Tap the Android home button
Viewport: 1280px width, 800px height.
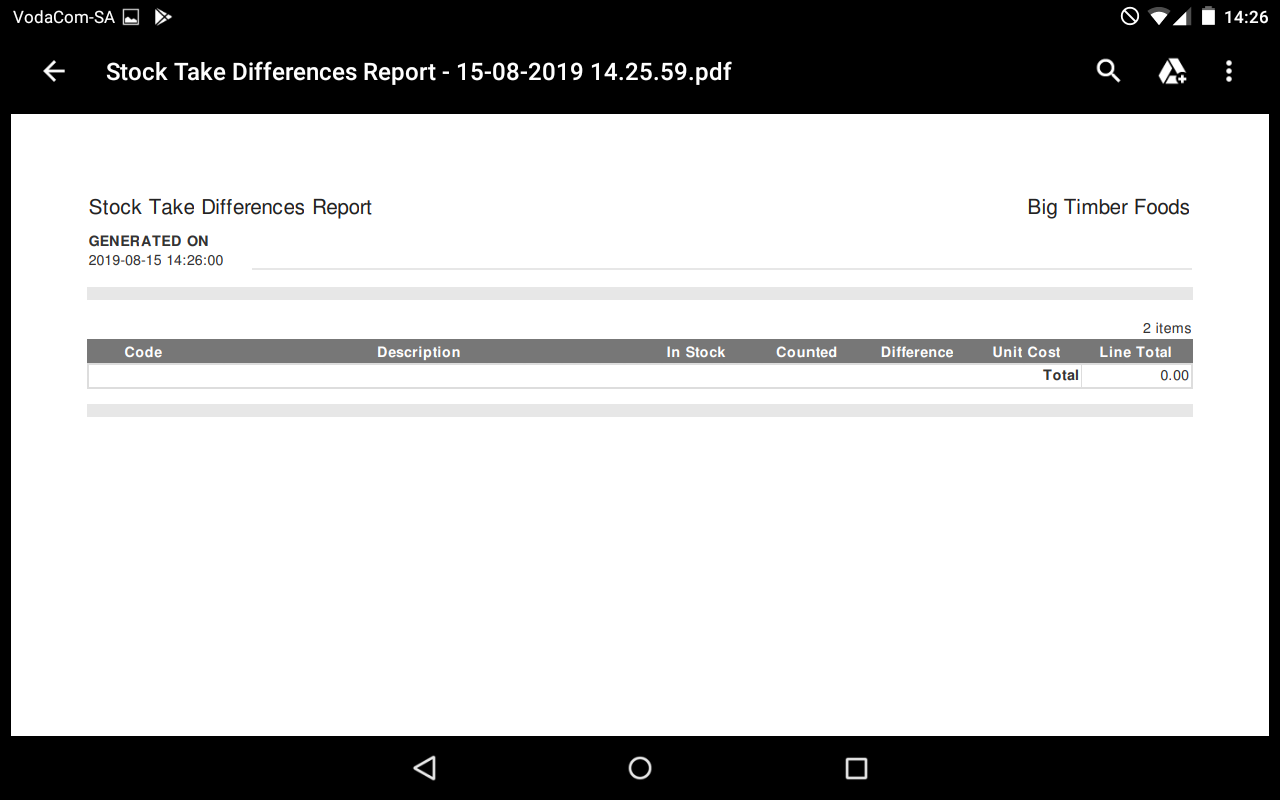[640, 767]
